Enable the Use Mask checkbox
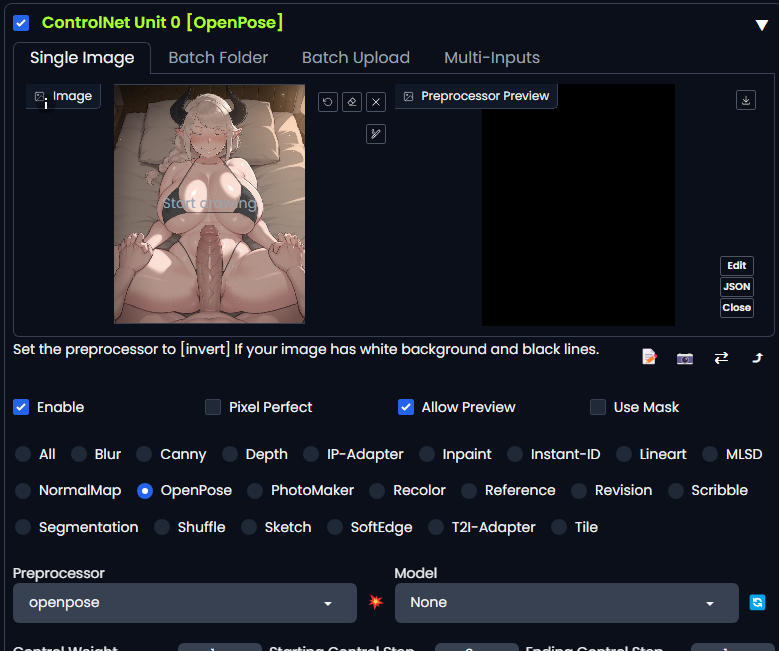This screenshot has height=651, width=779. [x=598, y=407]
